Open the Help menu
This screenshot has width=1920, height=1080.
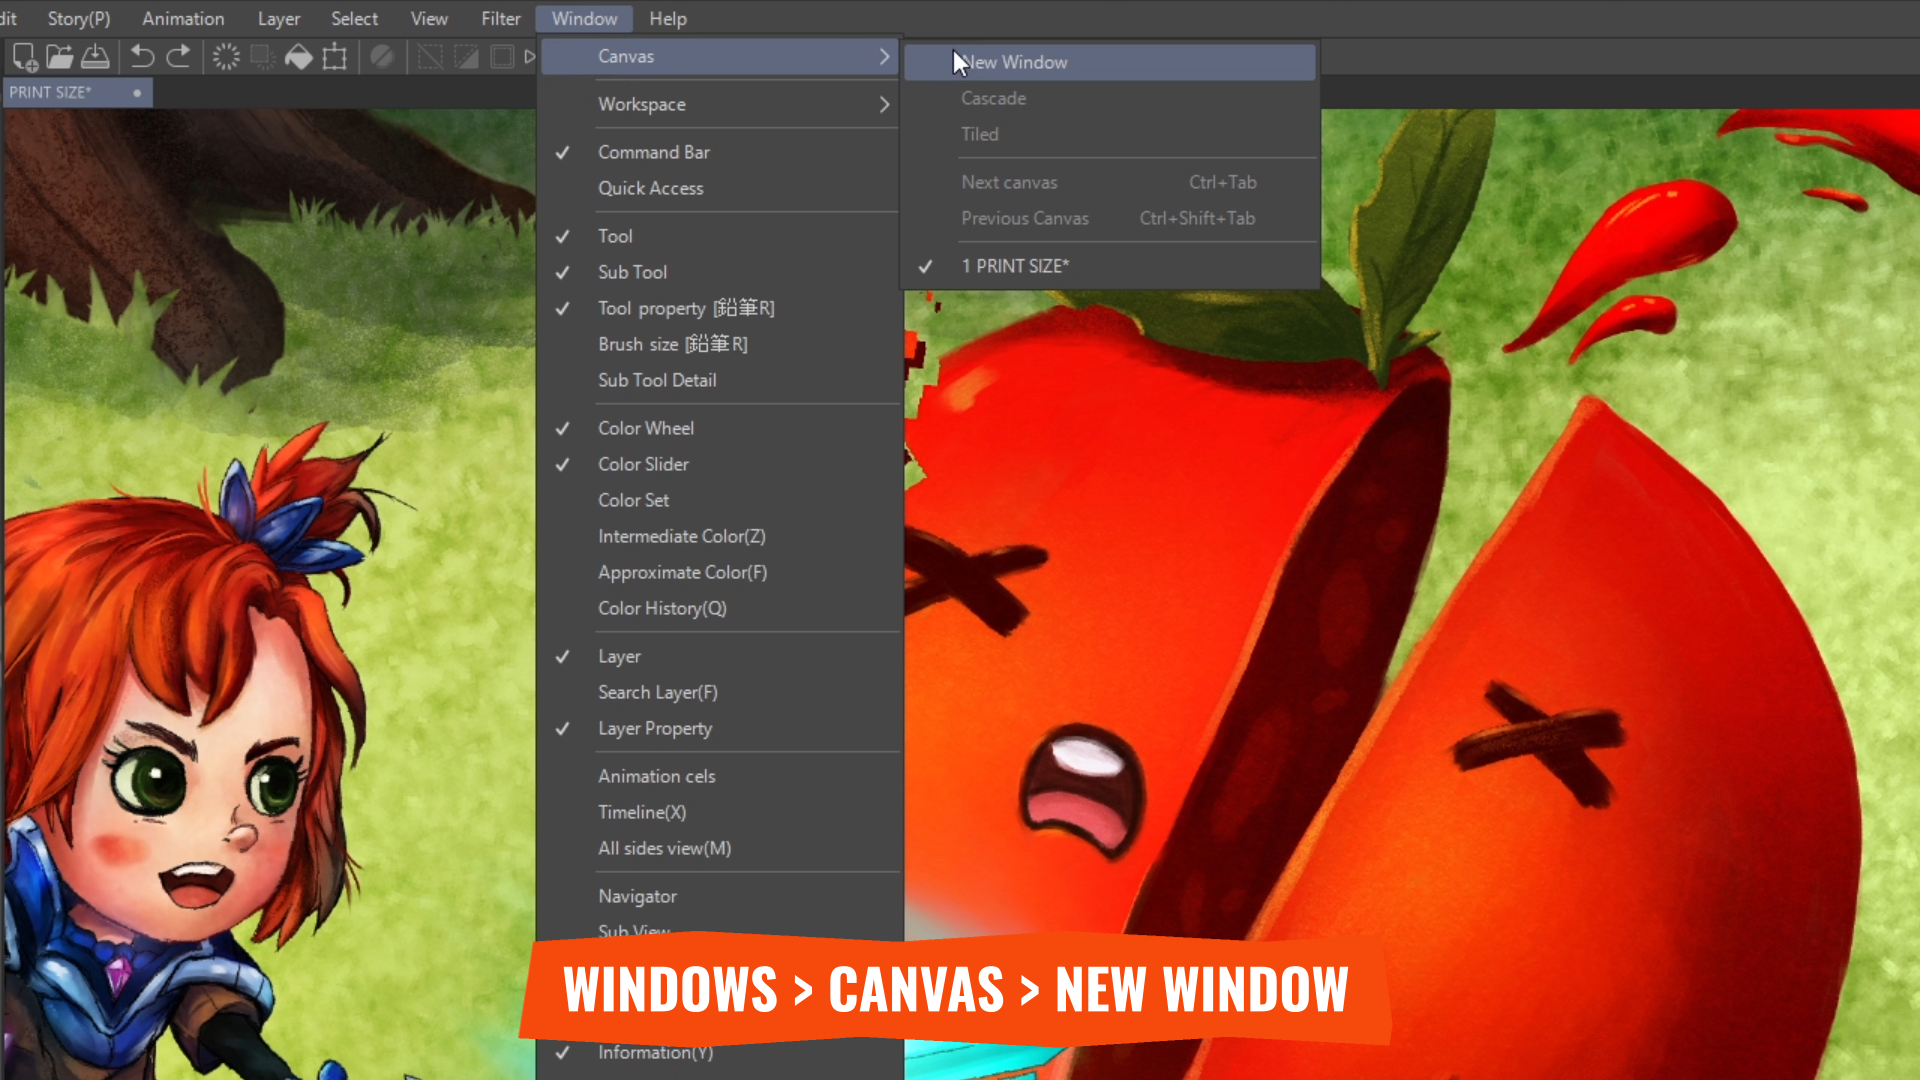point(668,19)
